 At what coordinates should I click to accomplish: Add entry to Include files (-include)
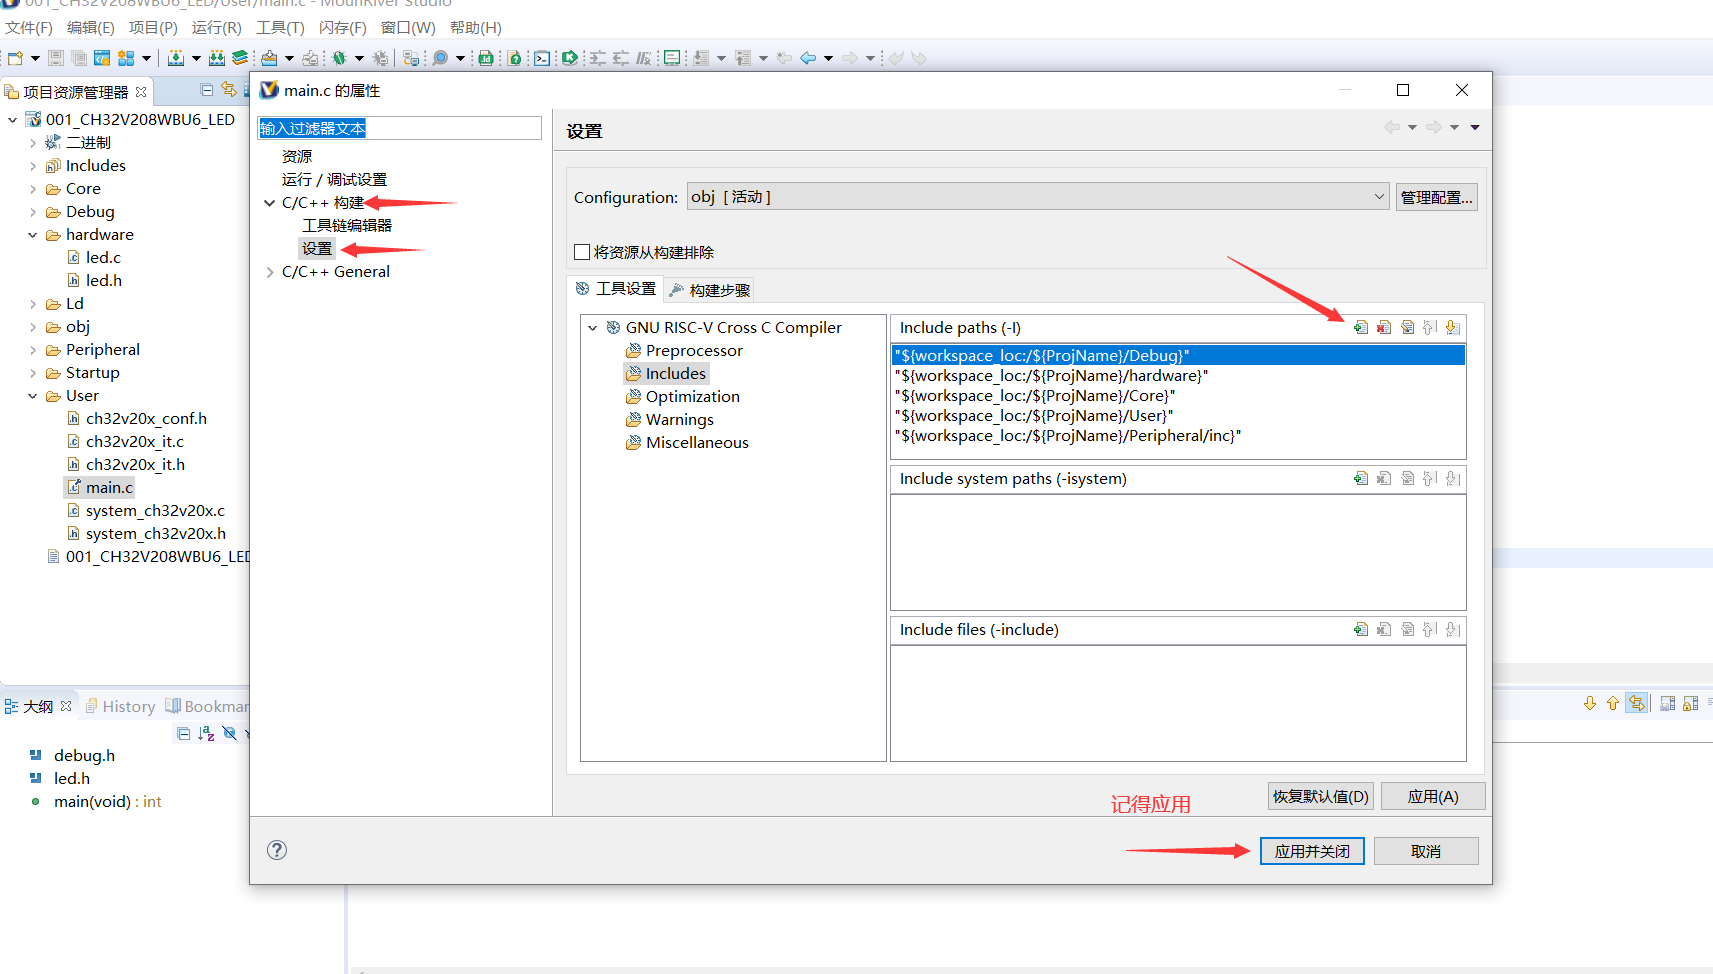coord(1361,629)
